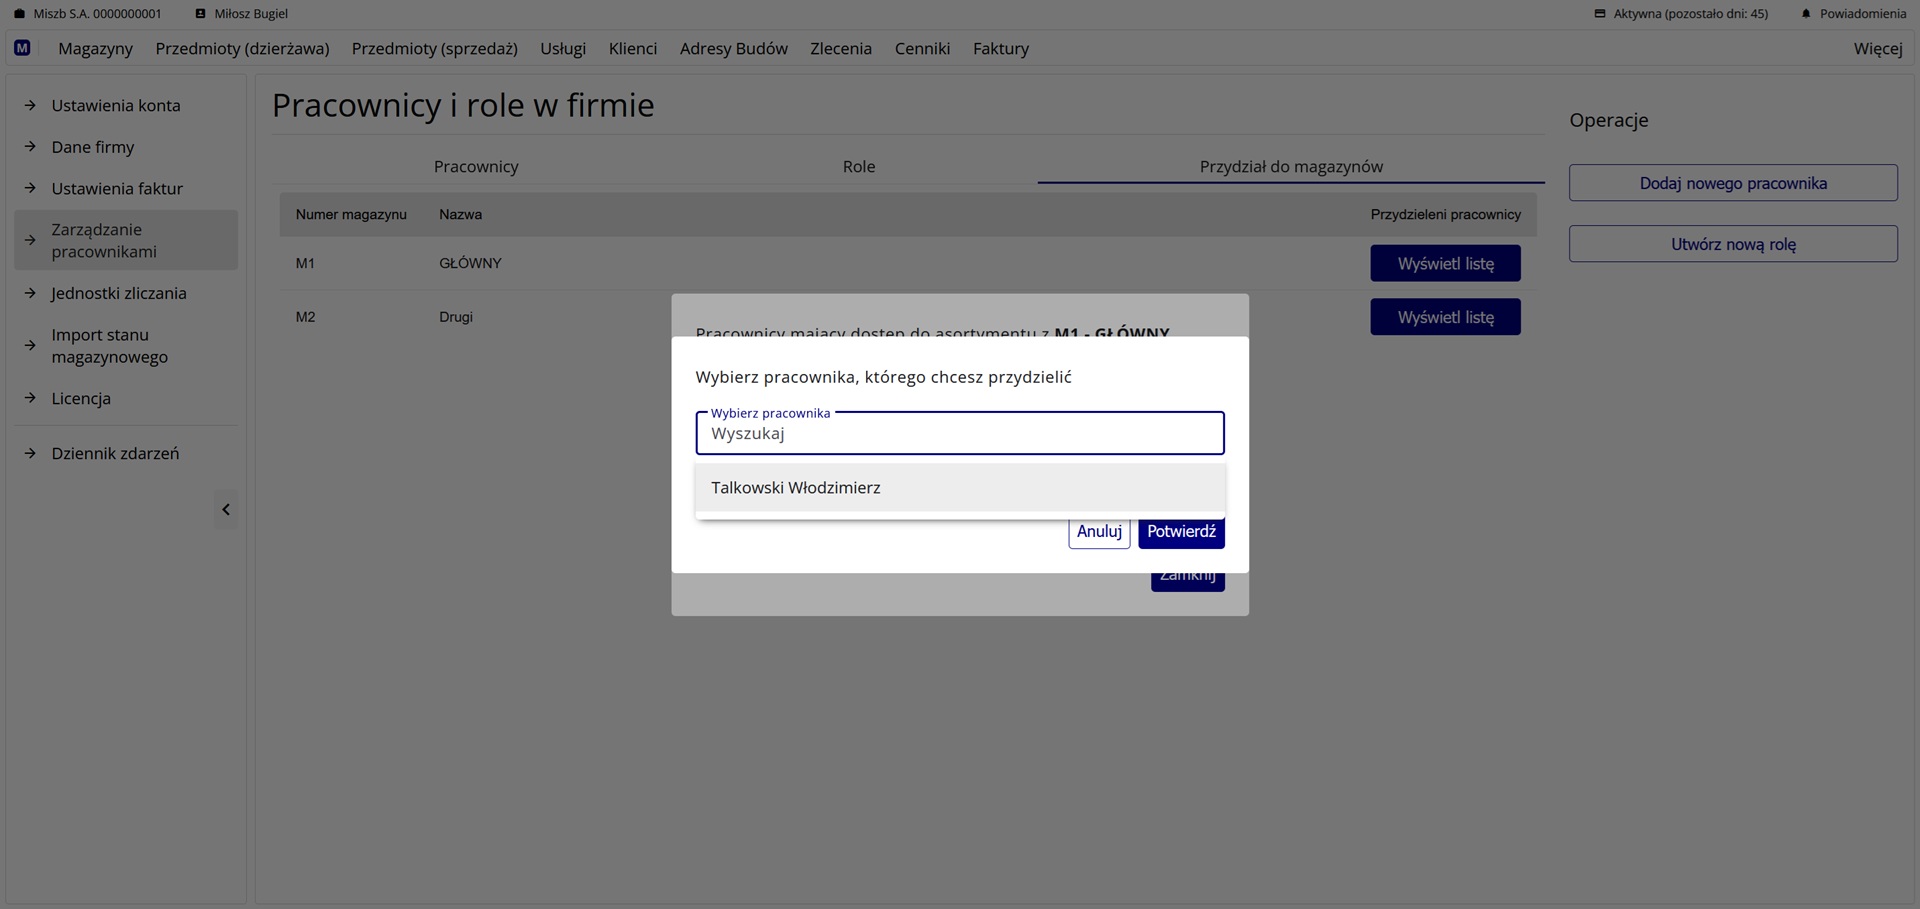Image resolution: width=1920 pixels, height=909 pixels.
Task: Cancel the dialog with Anuluj
Action: click(1098, 532)
